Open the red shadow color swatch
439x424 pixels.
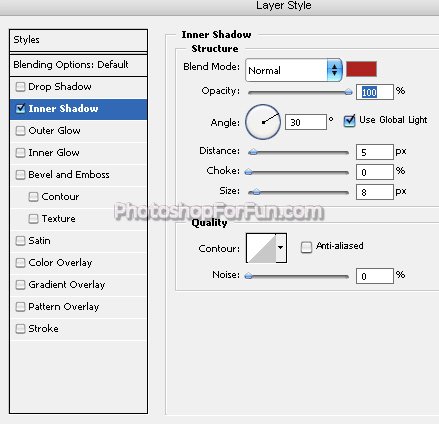click(361, 69)
